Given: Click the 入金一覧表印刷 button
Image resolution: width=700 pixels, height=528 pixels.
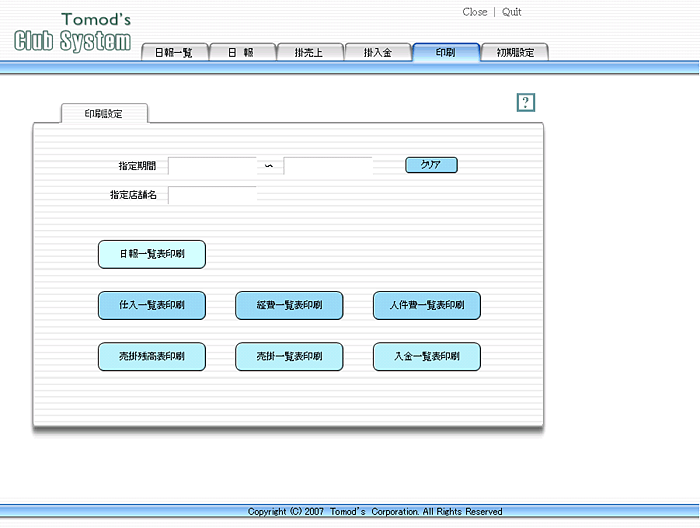Looking at the screenshot, I should tap(427, 357).
